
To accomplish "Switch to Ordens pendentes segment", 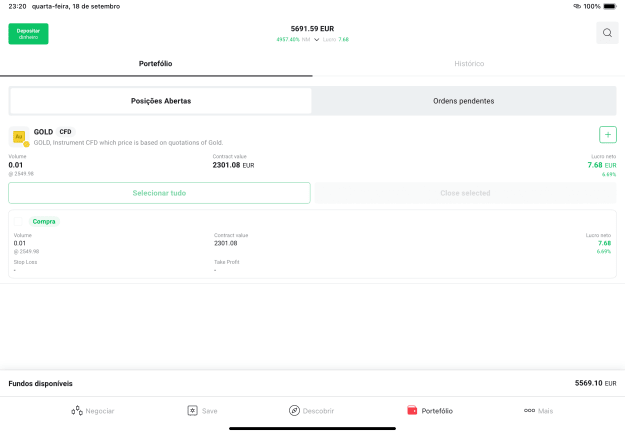I will (464, 101).
